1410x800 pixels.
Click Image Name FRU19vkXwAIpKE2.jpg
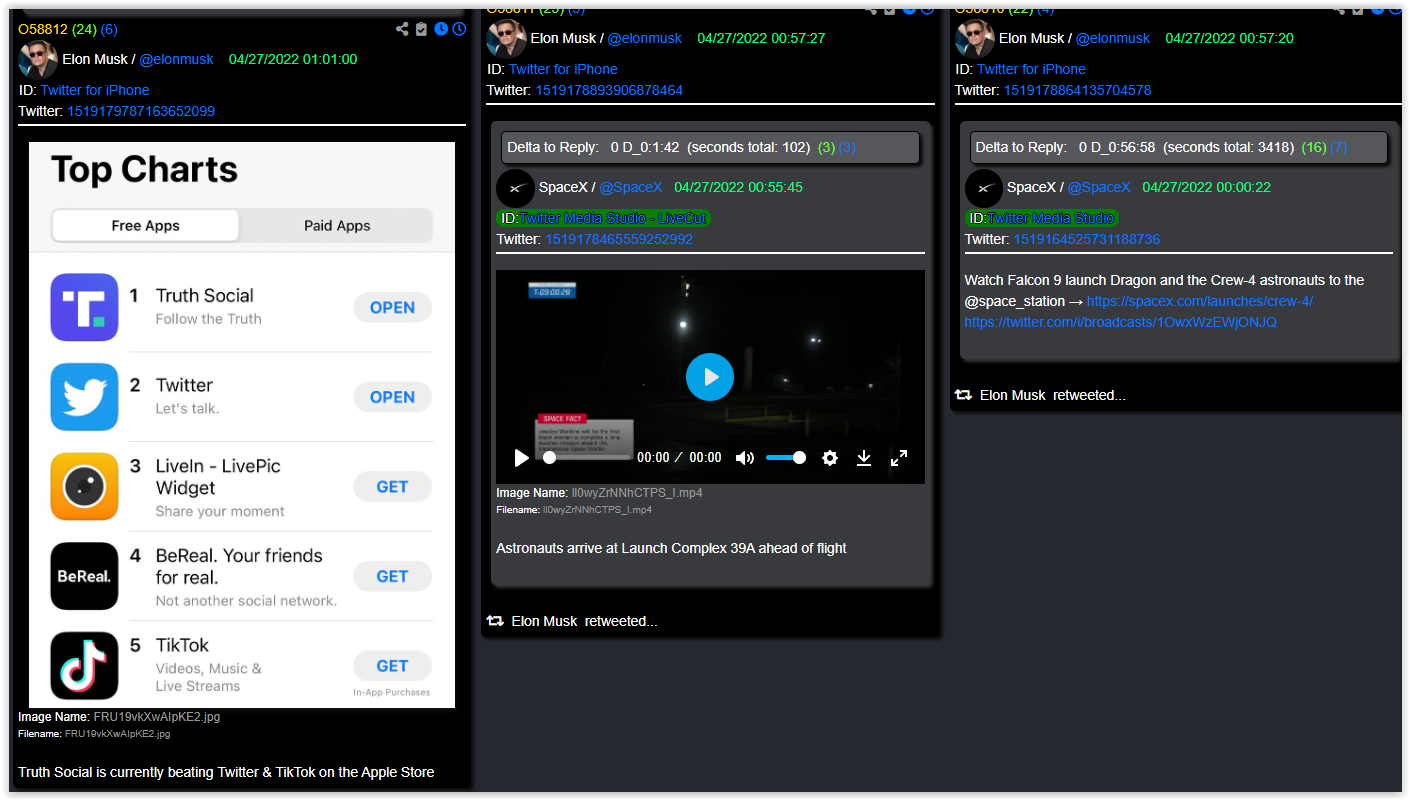pos(119,716)
